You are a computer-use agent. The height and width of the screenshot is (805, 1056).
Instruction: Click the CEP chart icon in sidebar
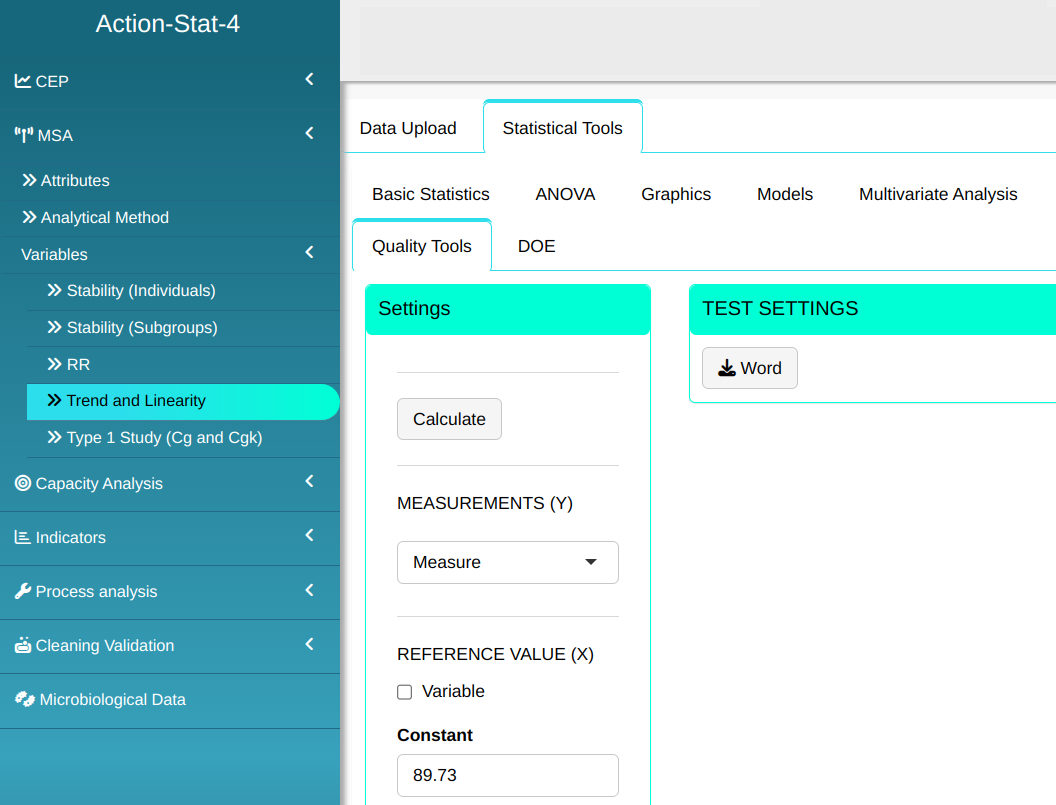(x=23, y=81)
